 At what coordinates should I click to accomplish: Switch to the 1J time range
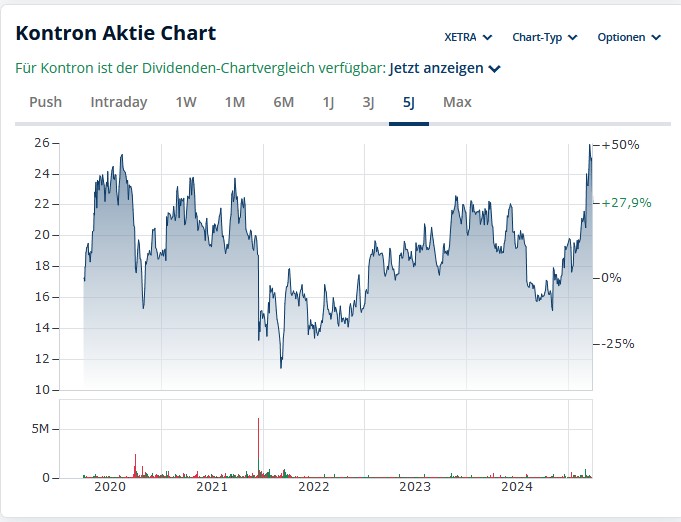coord(328,102)
